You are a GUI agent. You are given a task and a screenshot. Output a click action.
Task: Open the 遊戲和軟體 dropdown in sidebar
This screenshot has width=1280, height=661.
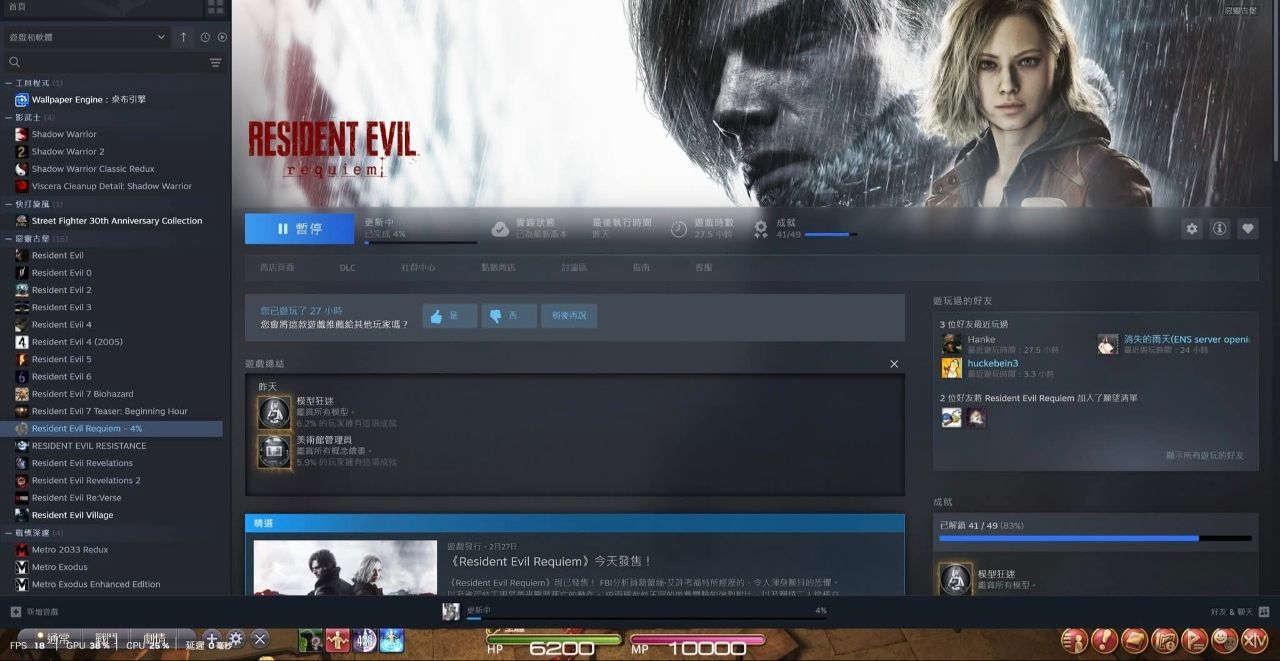pos(87,37)
